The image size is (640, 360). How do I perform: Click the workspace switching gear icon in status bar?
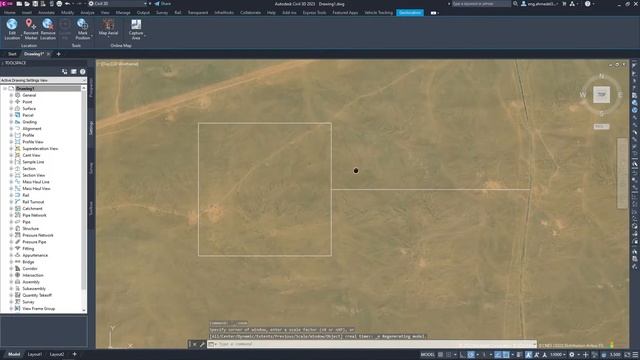point(571,355)
